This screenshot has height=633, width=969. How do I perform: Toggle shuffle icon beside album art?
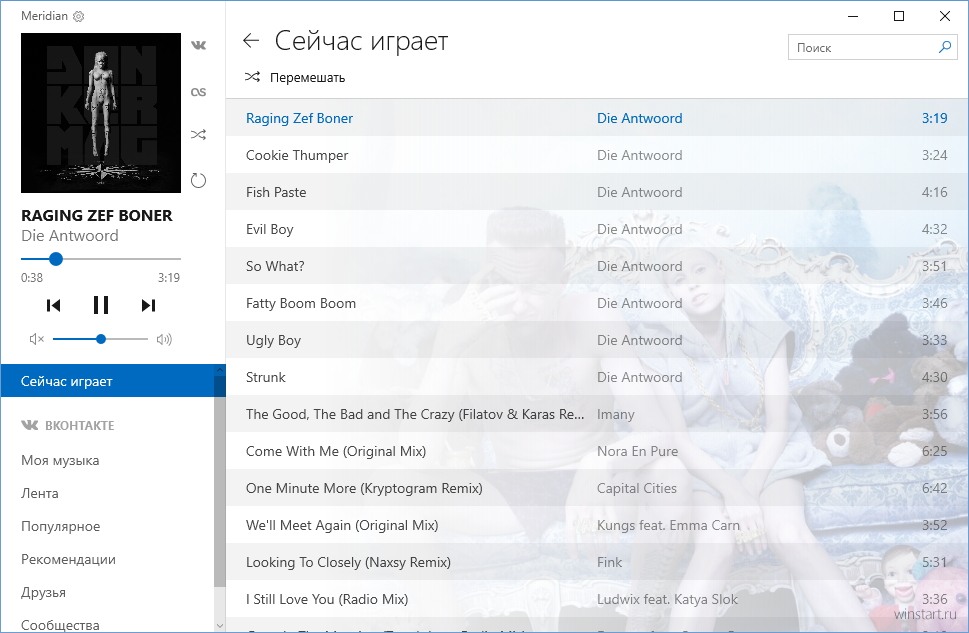coord(198,135)
